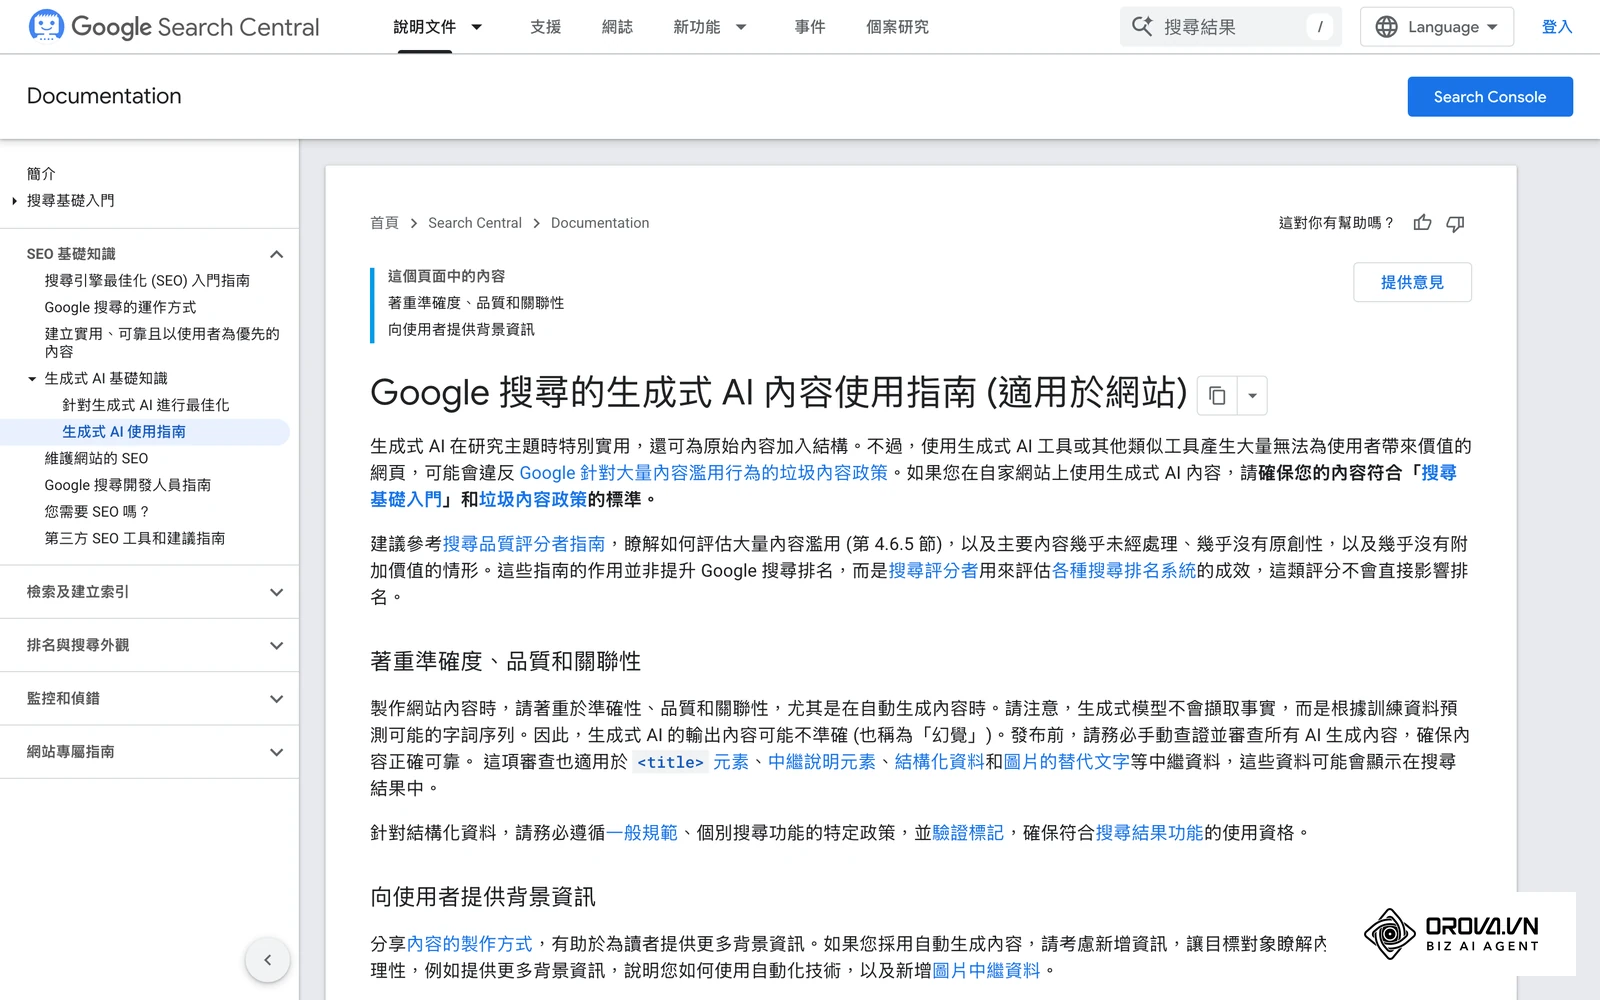Collapse the 生成式 AI 基礎知識 tree arrow

[32, 379]
